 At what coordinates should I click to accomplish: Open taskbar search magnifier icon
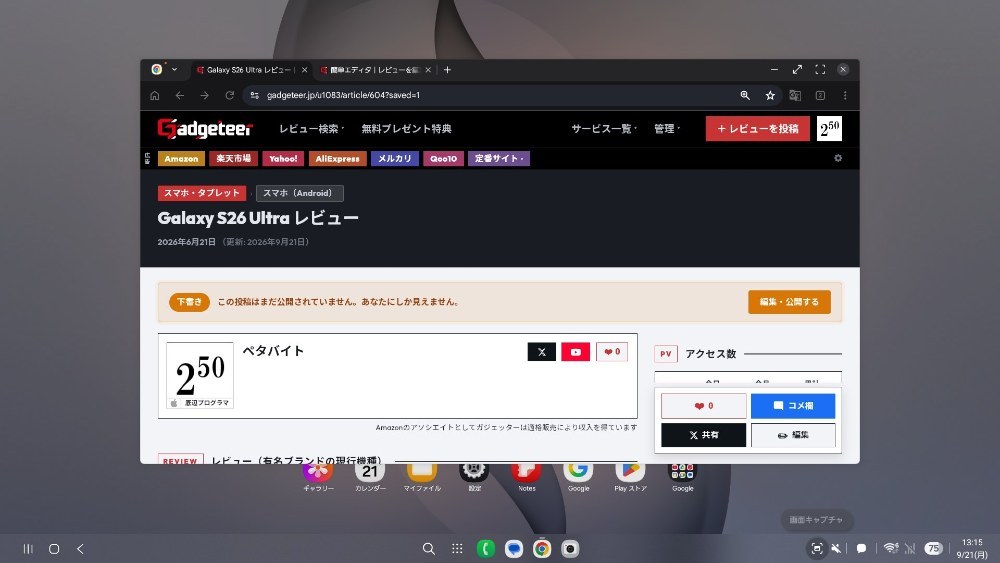pos(429,549)
